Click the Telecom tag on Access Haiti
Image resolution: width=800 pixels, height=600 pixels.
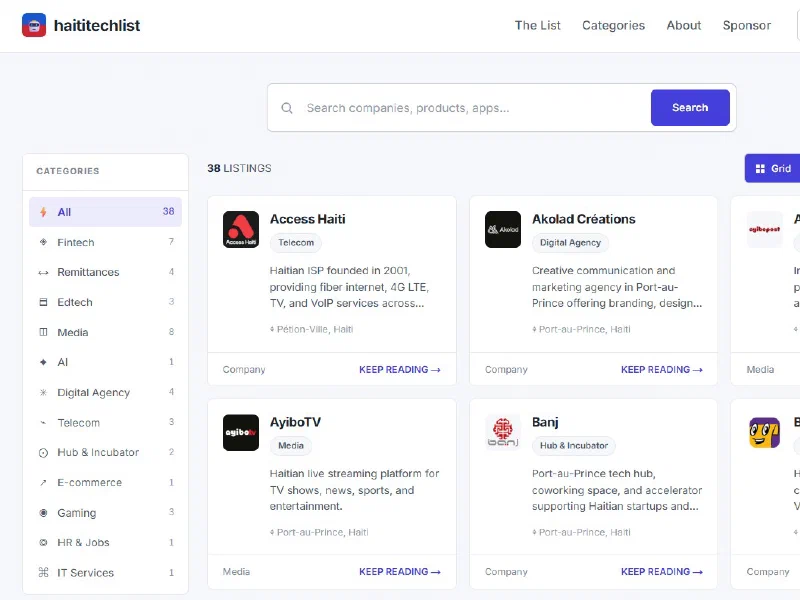296,243
